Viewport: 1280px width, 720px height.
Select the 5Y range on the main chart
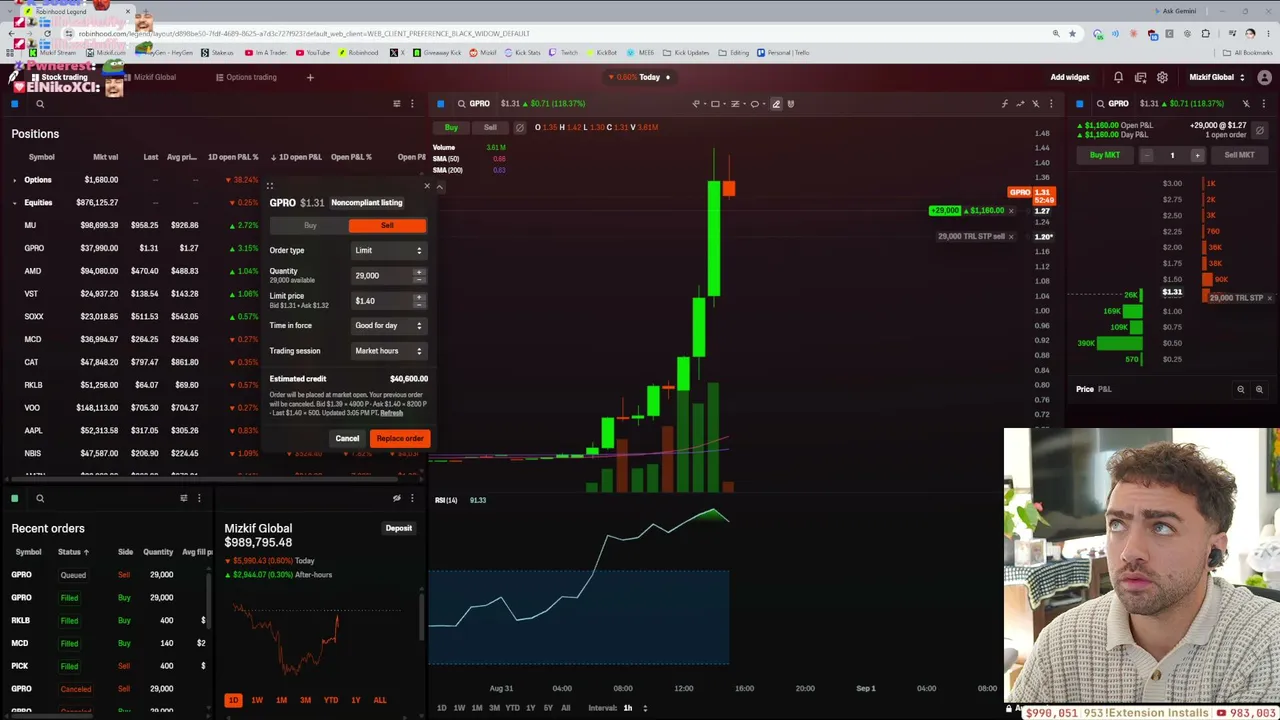point(547,708)
